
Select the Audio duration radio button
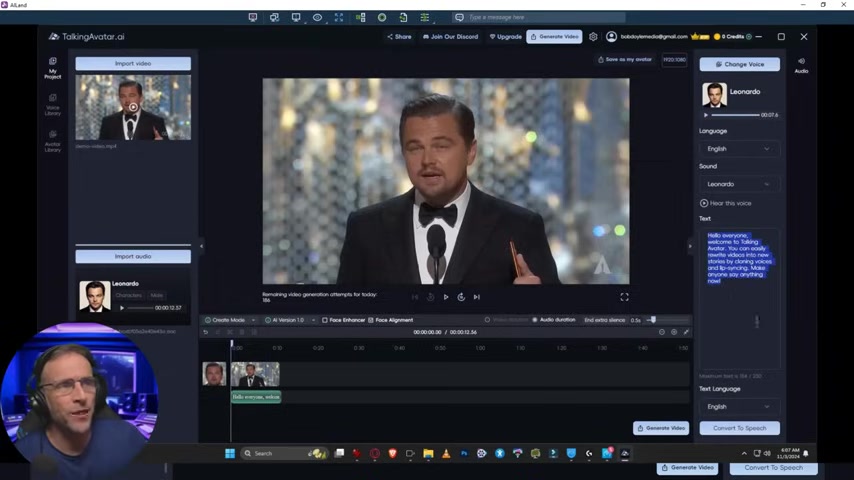pyautogui.click(x=535, y=320)
